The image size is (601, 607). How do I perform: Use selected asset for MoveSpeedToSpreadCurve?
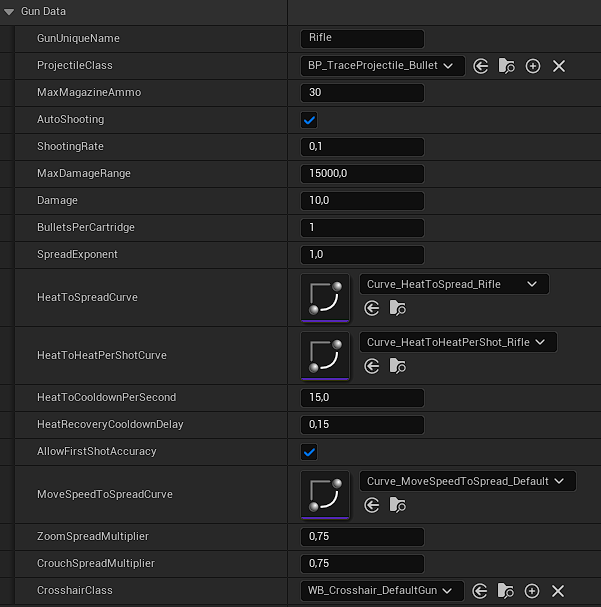pyautogui.click(x=372, y=505)
